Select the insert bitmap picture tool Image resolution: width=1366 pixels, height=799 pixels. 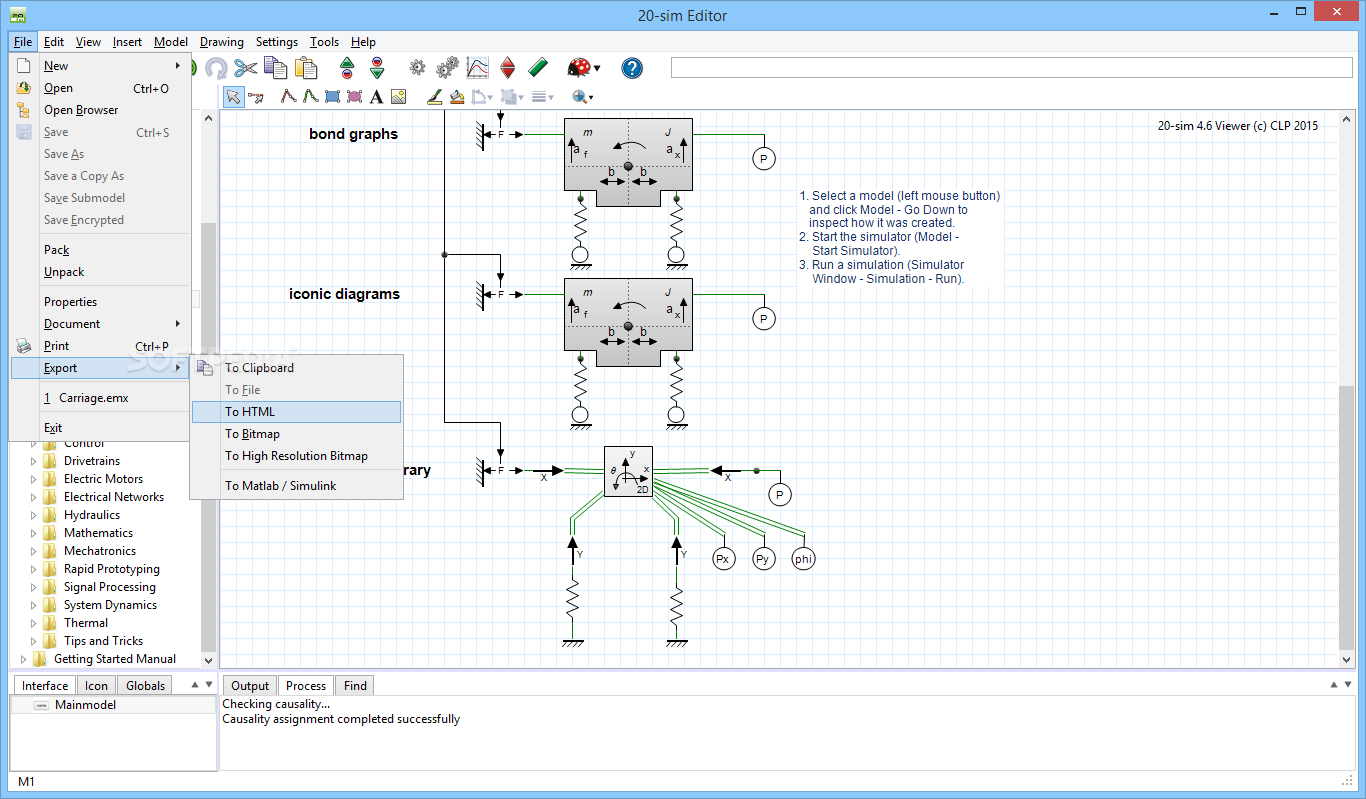click(398, 97)
